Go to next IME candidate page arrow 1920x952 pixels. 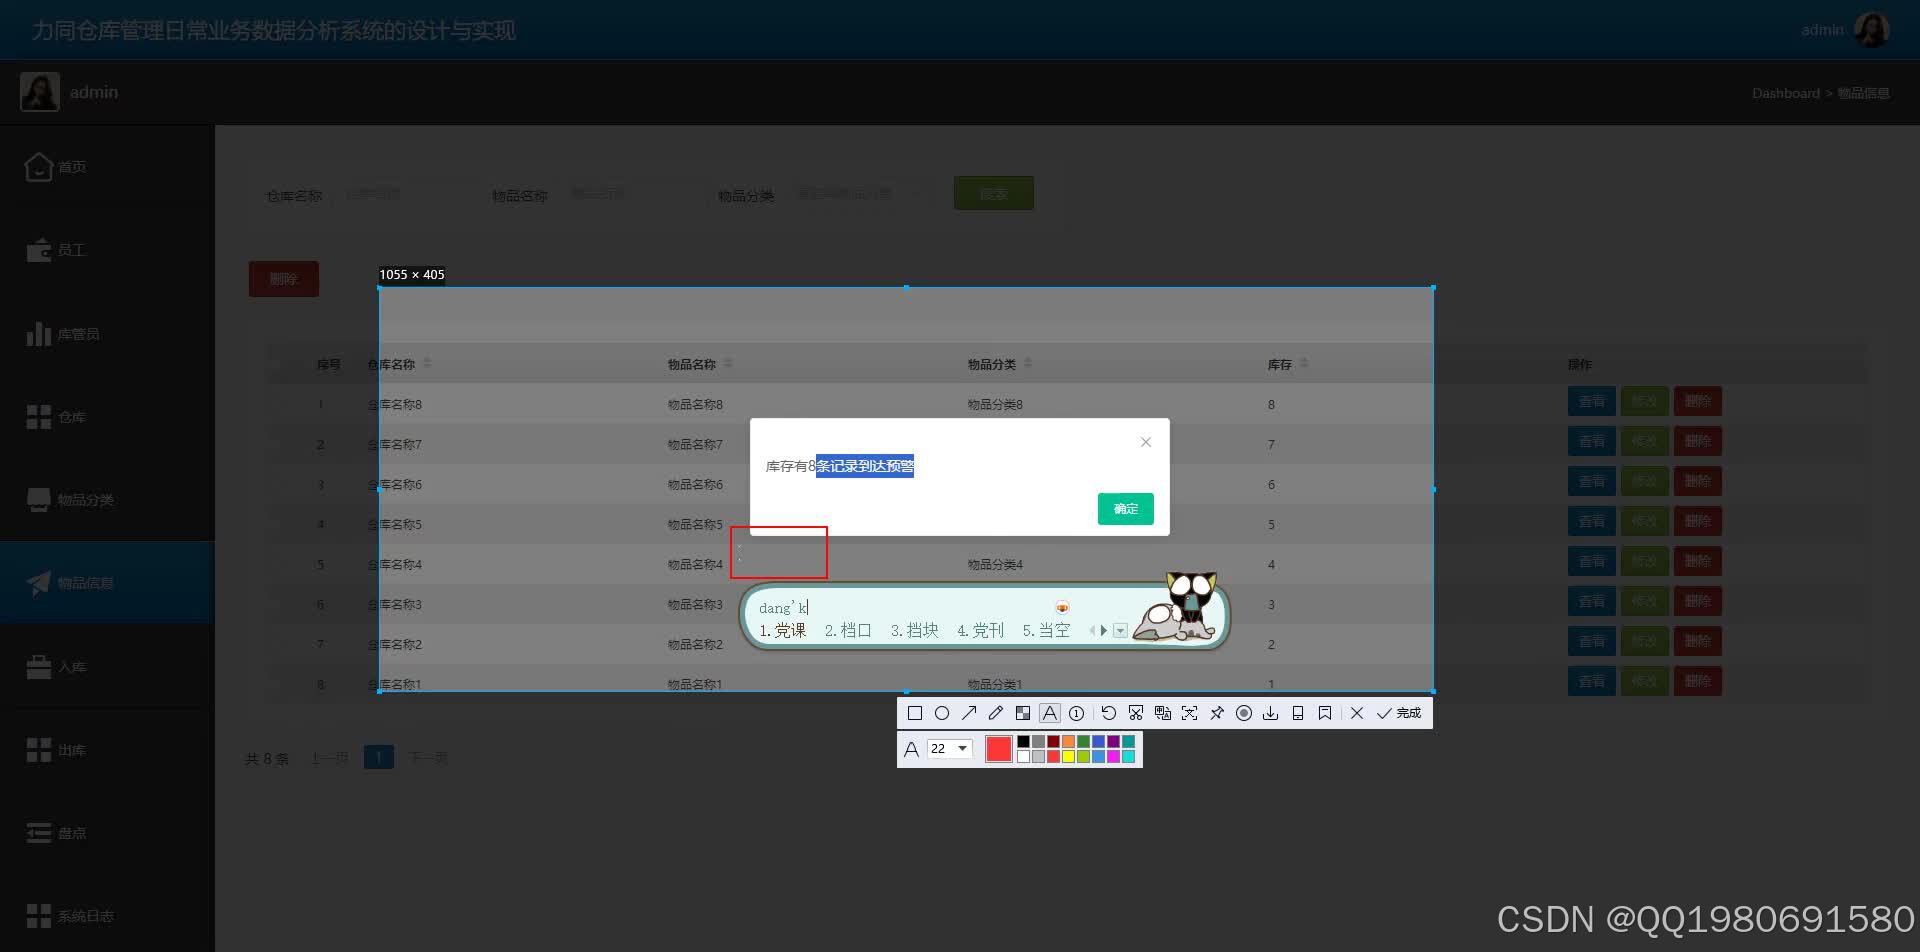coord(1104,630)
